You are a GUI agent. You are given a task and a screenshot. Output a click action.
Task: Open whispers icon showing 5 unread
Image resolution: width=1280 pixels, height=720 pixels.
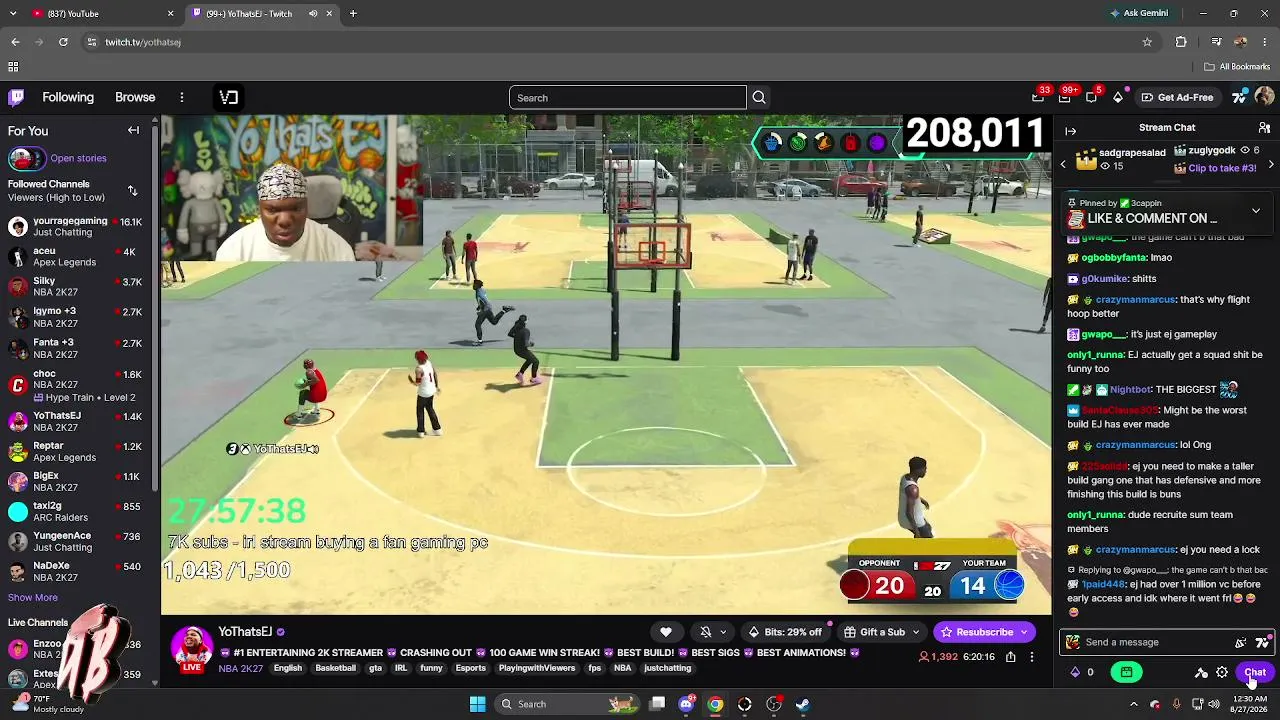(1091, 97)
